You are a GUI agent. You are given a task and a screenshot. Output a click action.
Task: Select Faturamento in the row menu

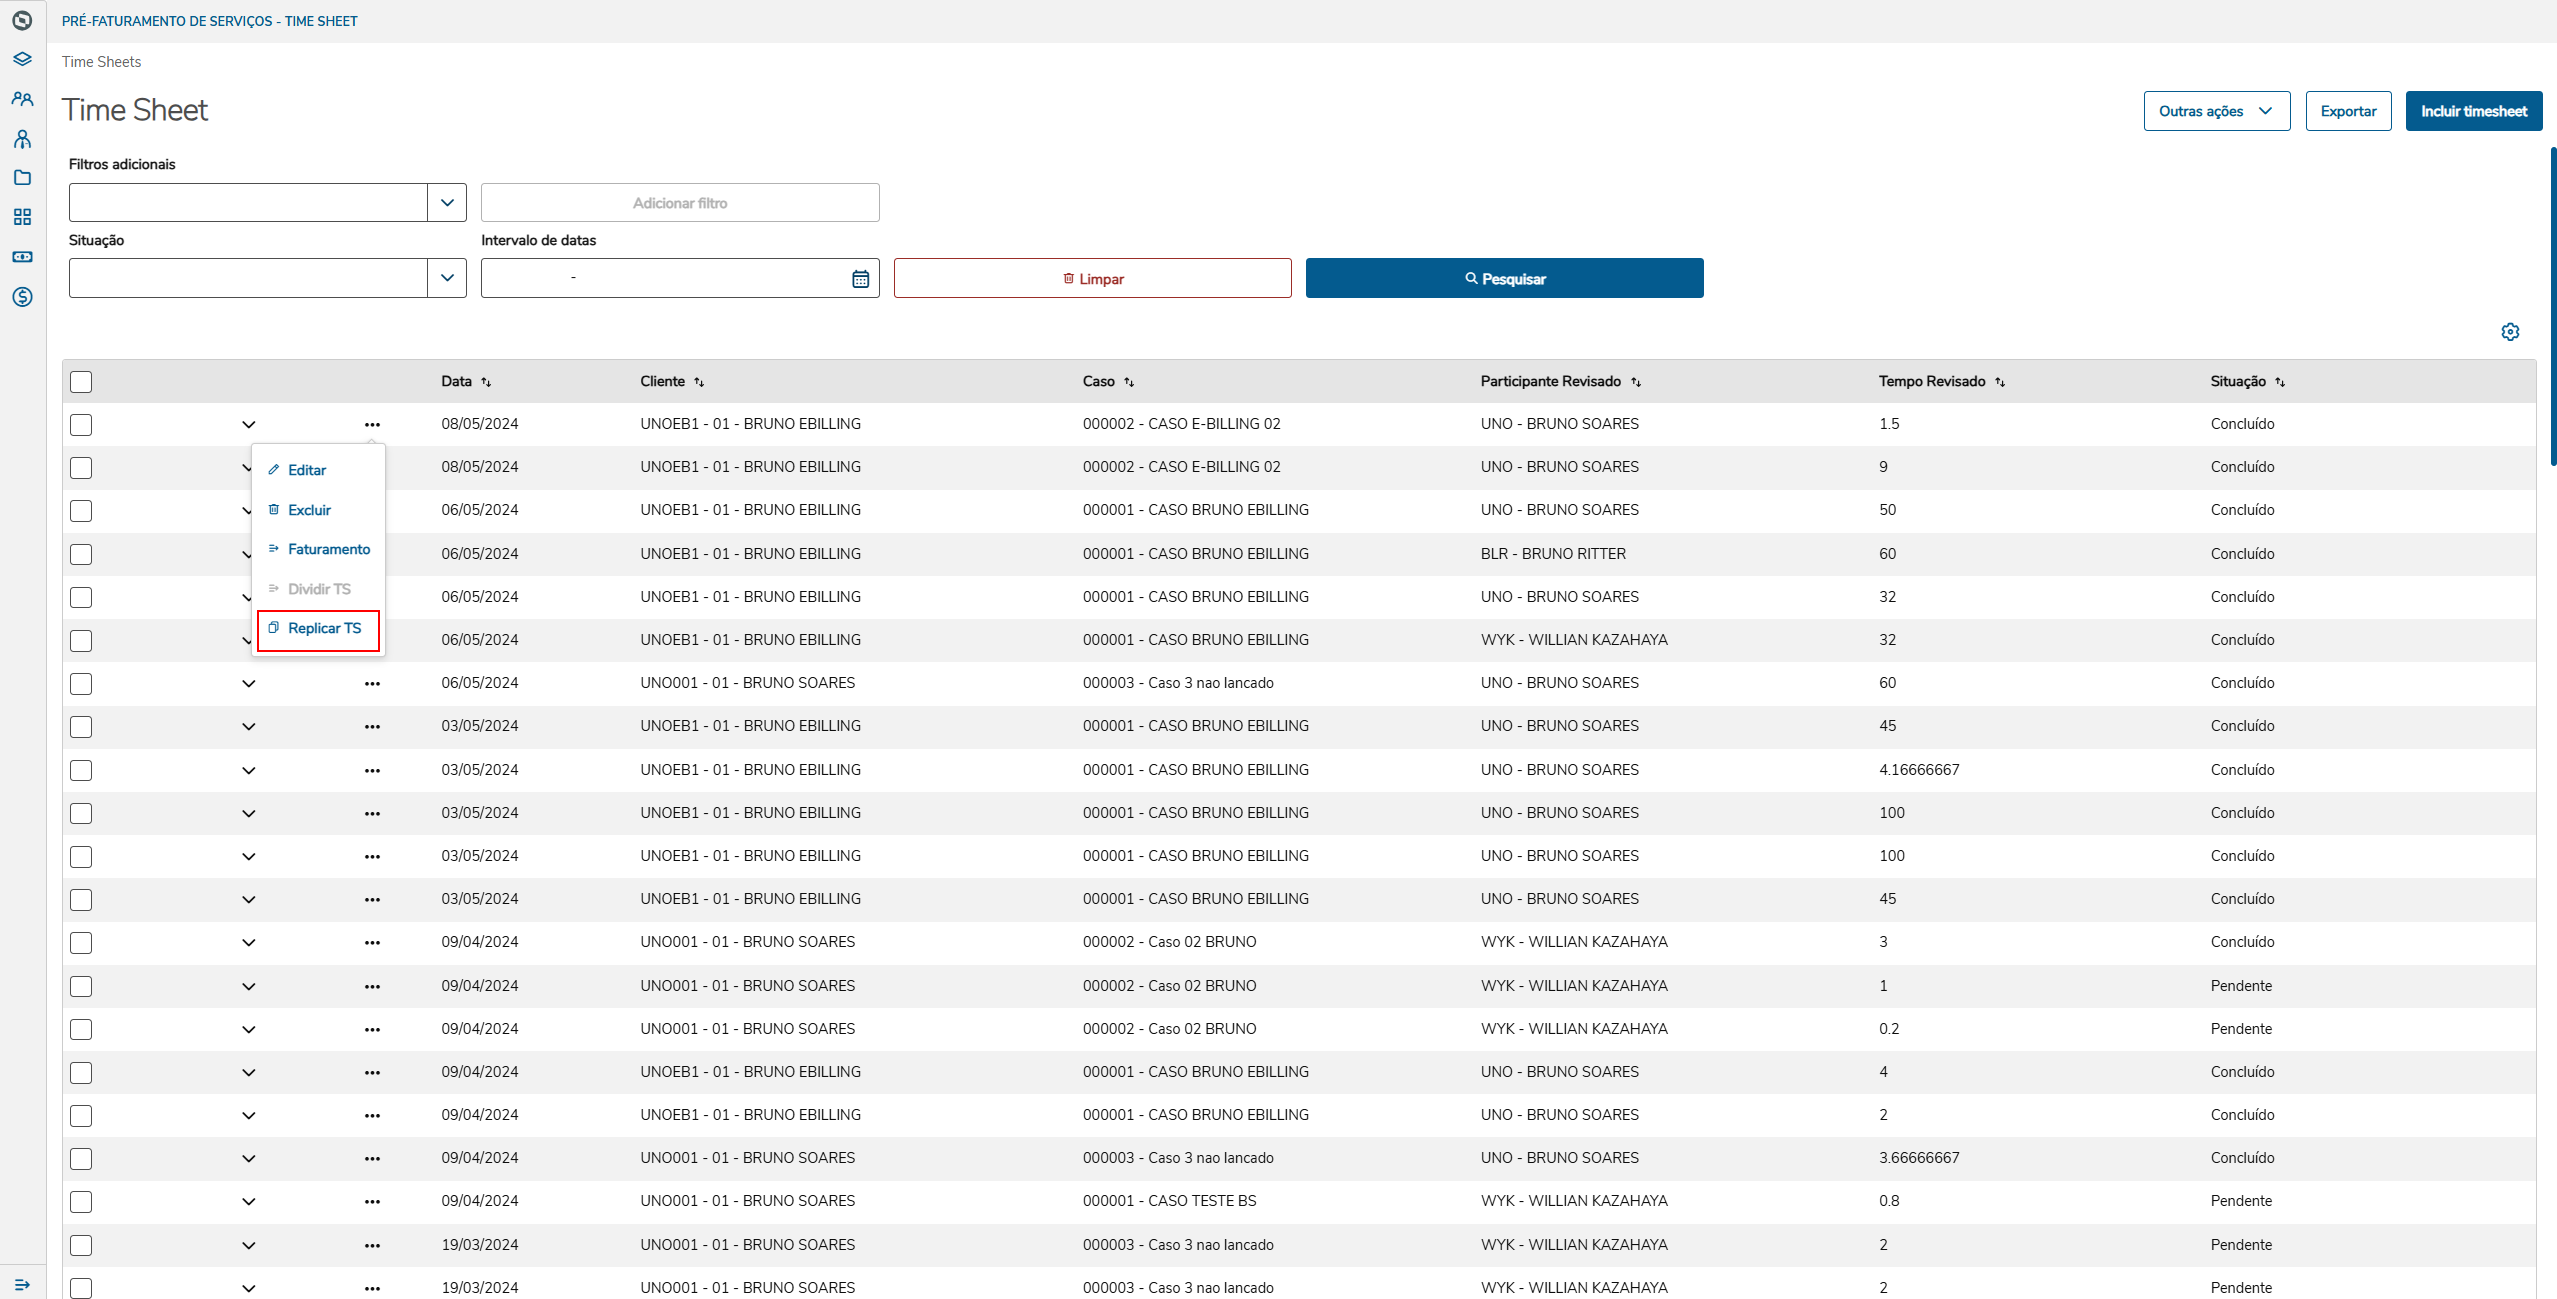(x=328, y=550)
